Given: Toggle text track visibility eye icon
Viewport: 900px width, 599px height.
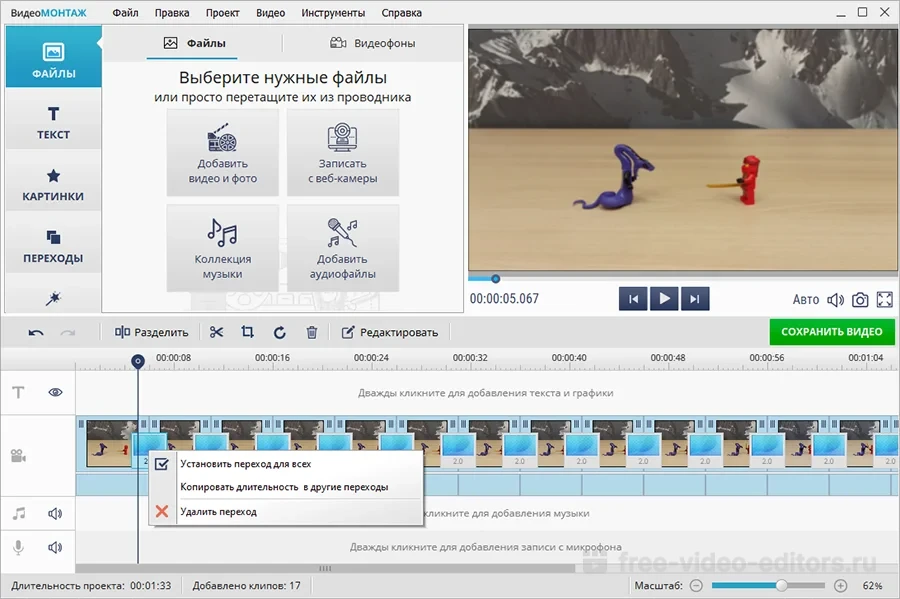Looking at the screenshot, I should pyautogui.click(x=56, y=393).
